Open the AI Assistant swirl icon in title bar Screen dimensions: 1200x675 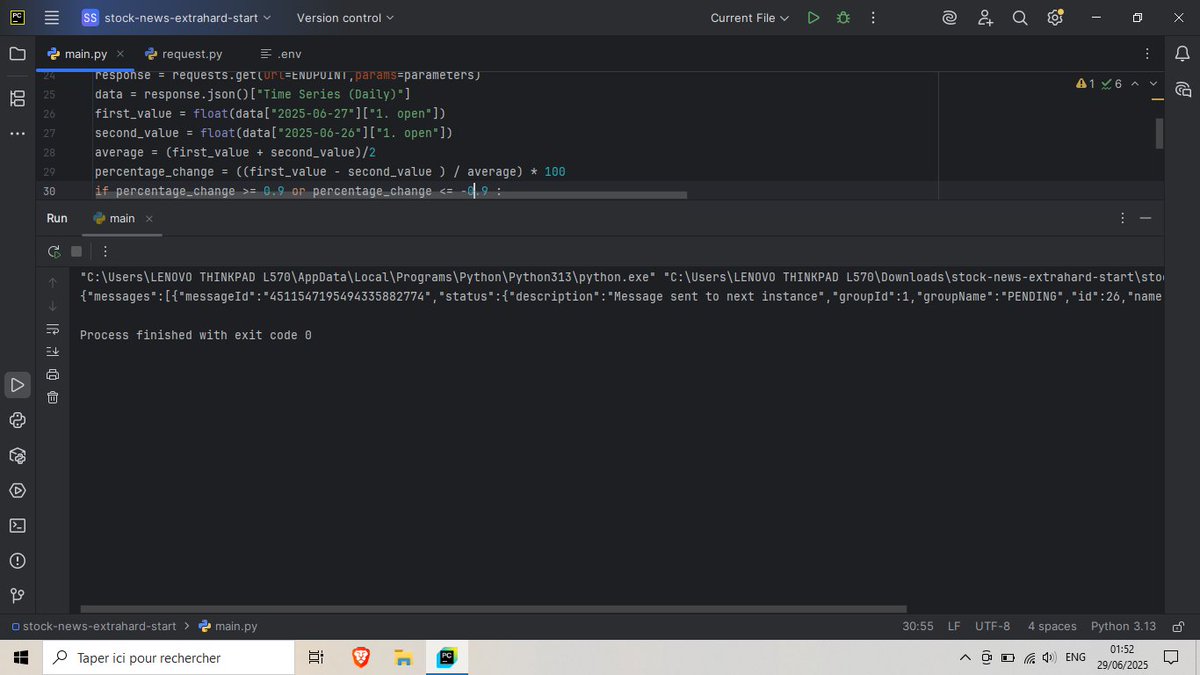tap(950, 18)
